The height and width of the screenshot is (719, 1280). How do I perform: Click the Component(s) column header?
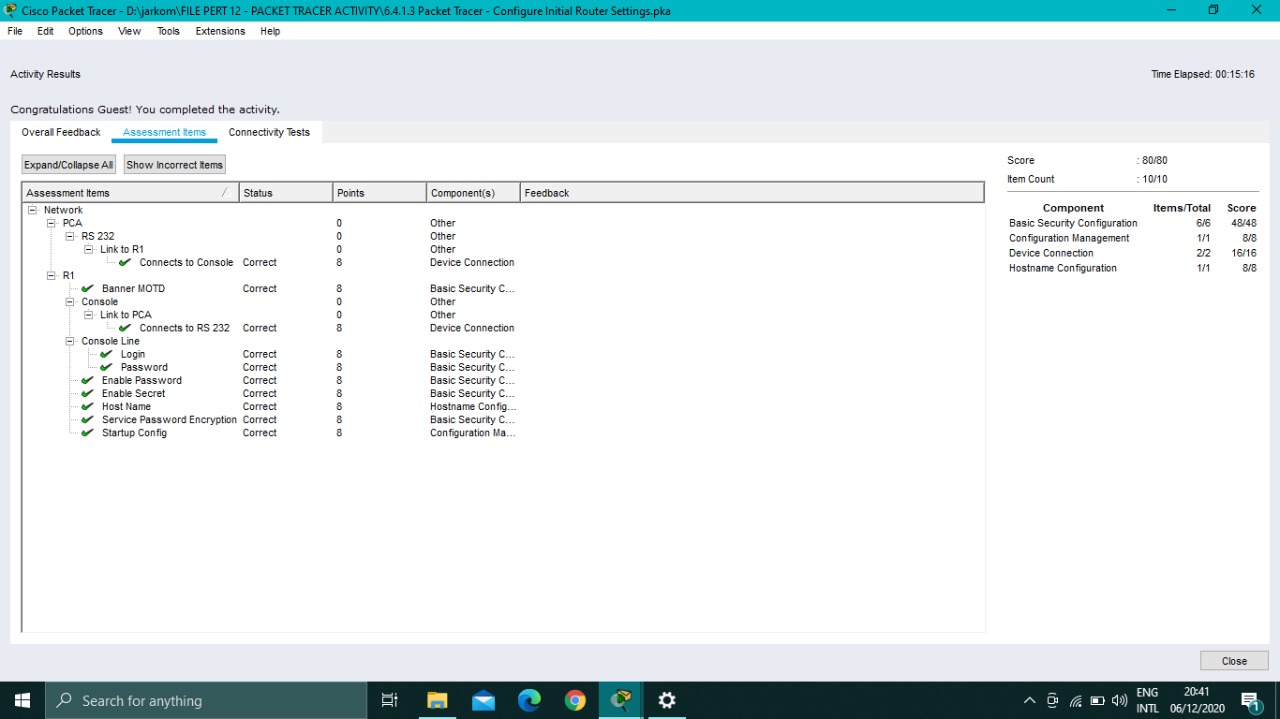pyautogui.click(x=474, y=193)
